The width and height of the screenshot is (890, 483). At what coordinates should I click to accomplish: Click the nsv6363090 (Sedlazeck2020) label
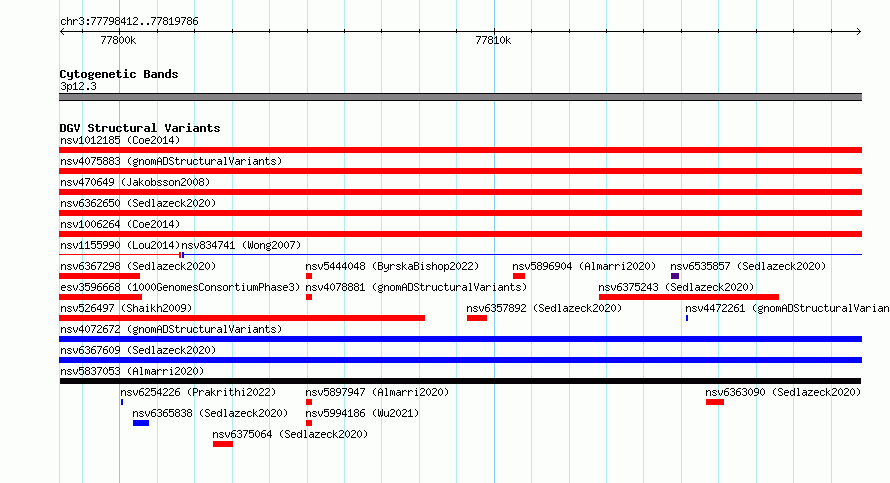coord(783,392)
